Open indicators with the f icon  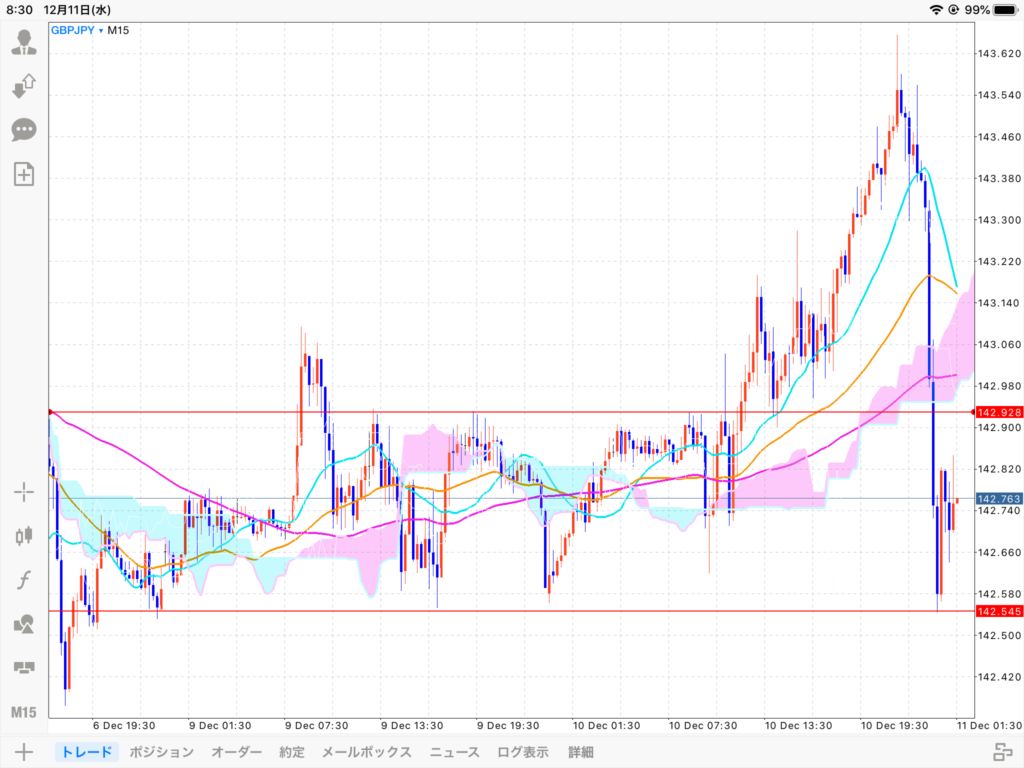[x=24, y=580]
